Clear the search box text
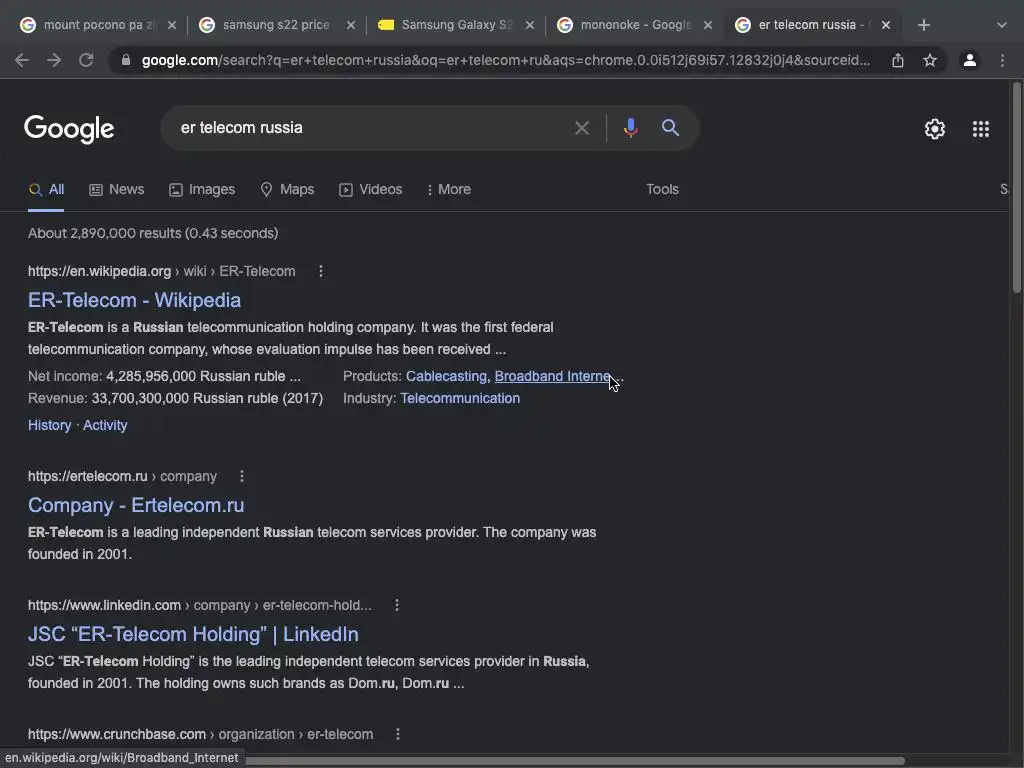This screenshot has height=768, width=1024. click(x=581, y=128)
